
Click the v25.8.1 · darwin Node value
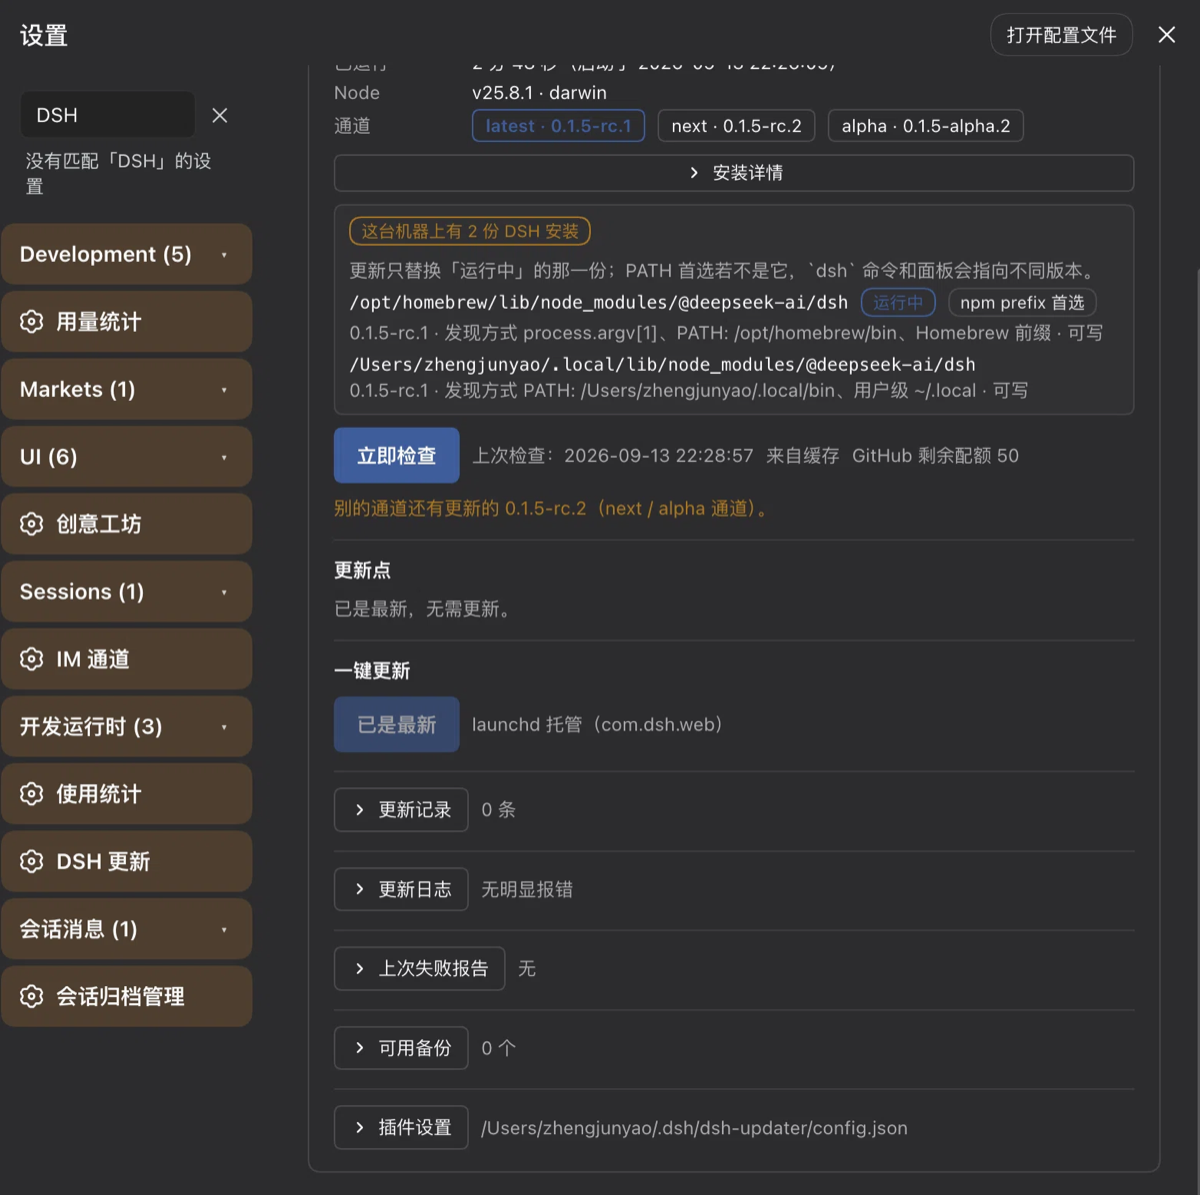click(539, 93)
